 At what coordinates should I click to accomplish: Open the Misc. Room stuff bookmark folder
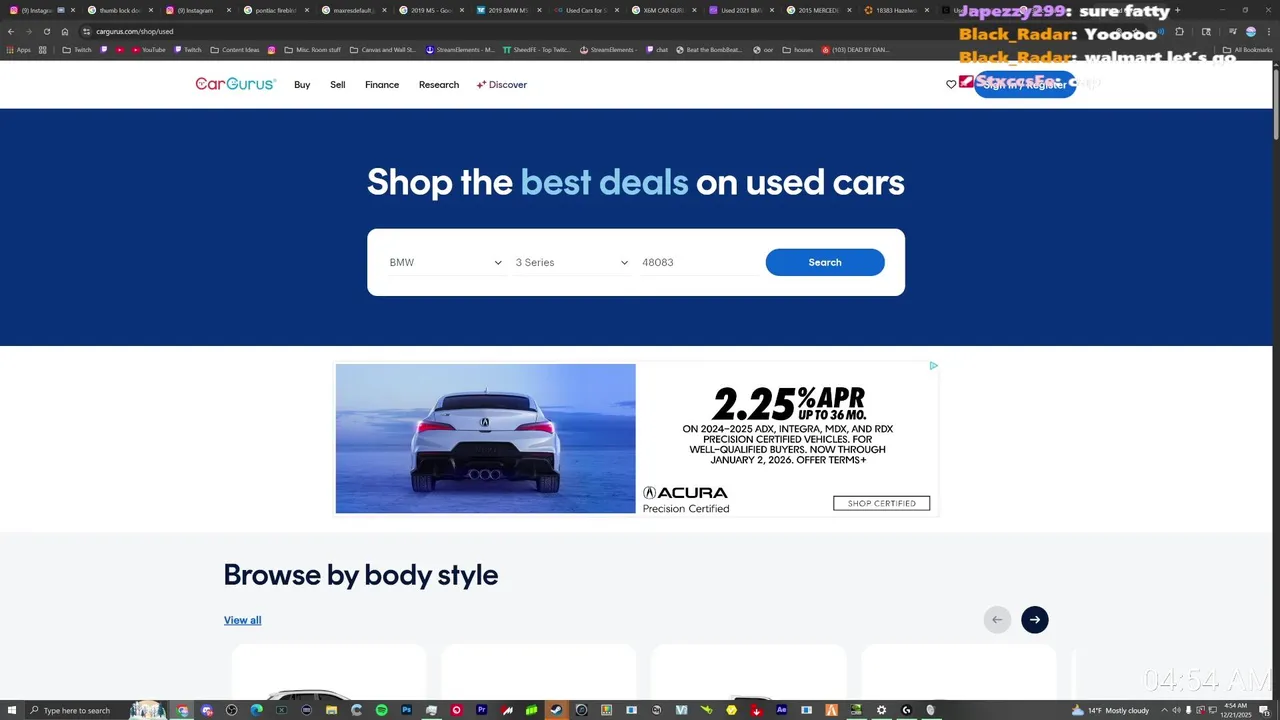click(x=312, y=49)
